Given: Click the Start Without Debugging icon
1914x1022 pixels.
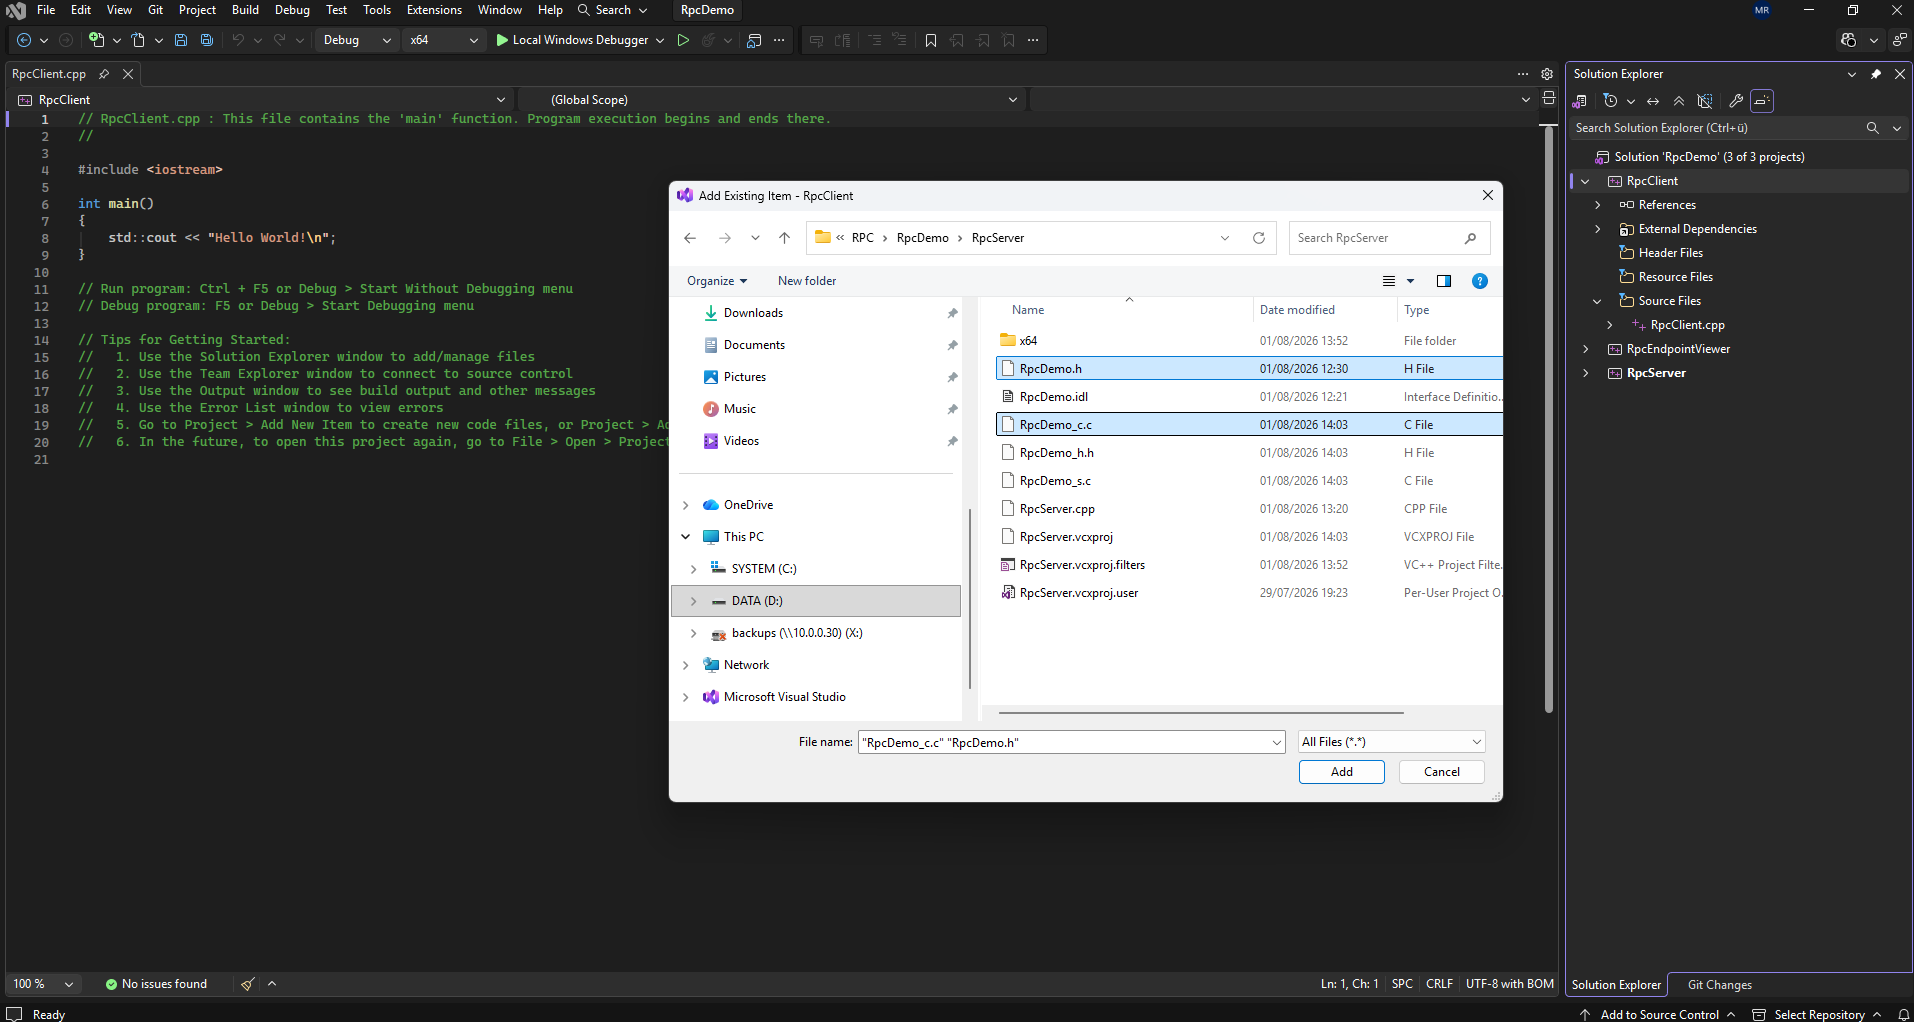Looking at the screenshot, I should [x=683, y=40].
